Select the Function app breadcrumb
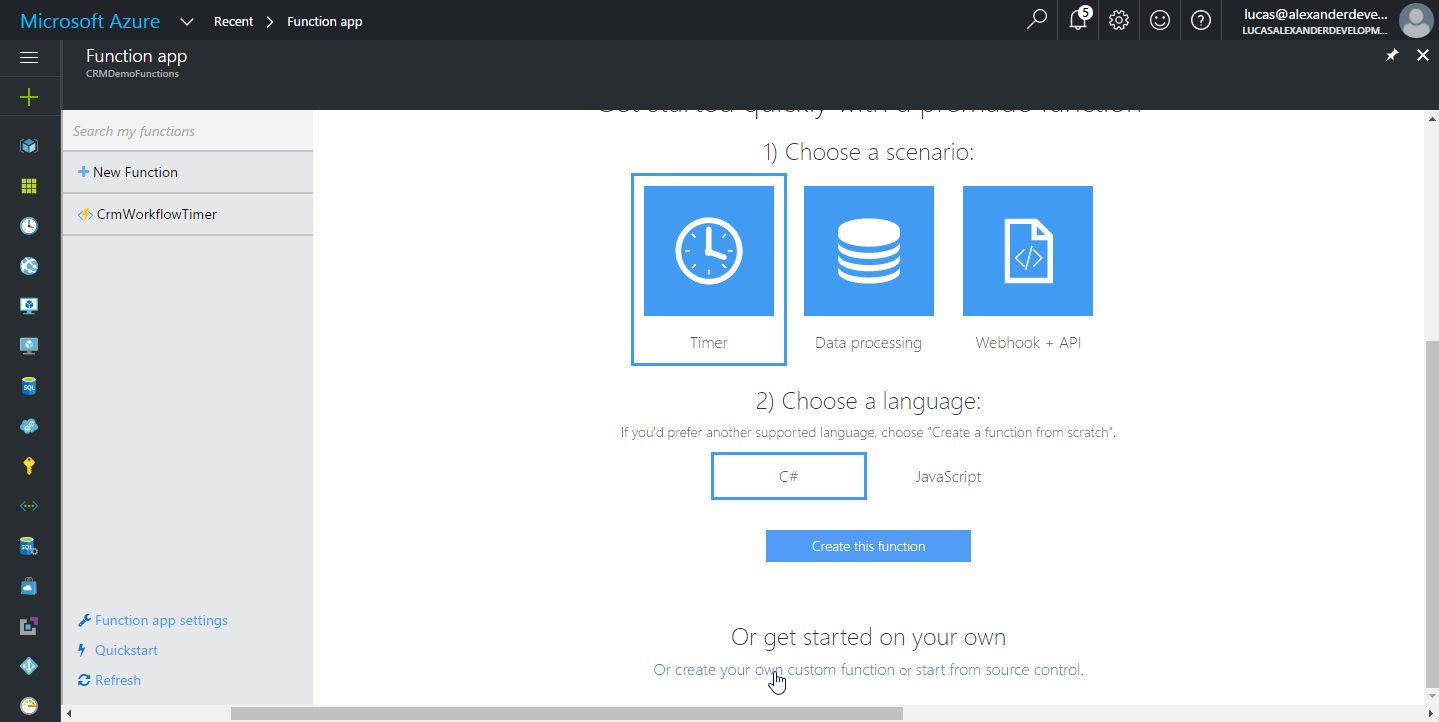 (324, 21)
